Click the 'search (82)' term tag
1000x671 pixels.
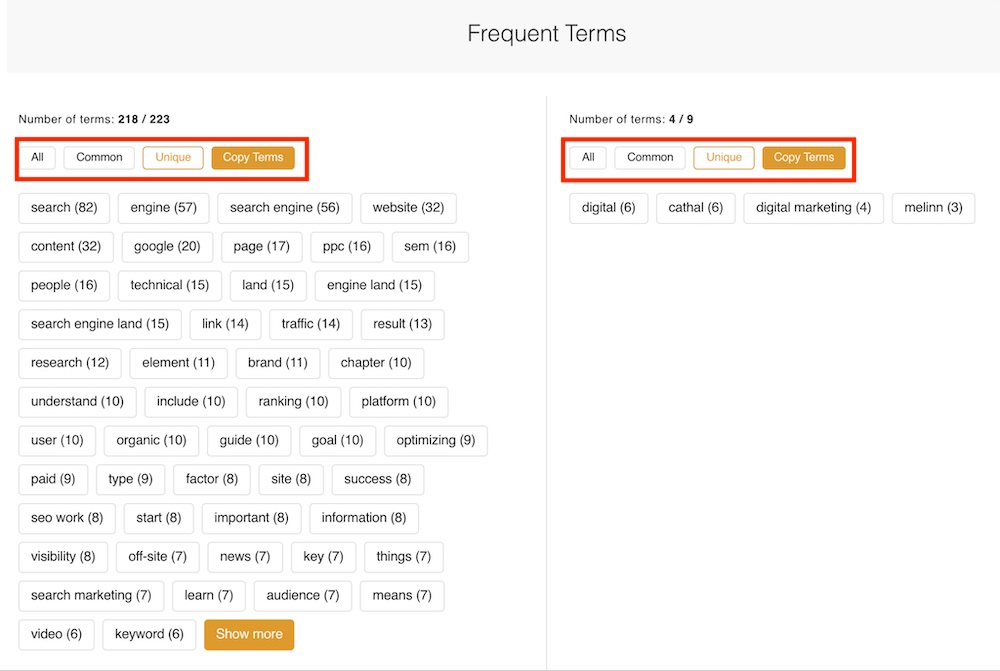(x=64, y=208)
